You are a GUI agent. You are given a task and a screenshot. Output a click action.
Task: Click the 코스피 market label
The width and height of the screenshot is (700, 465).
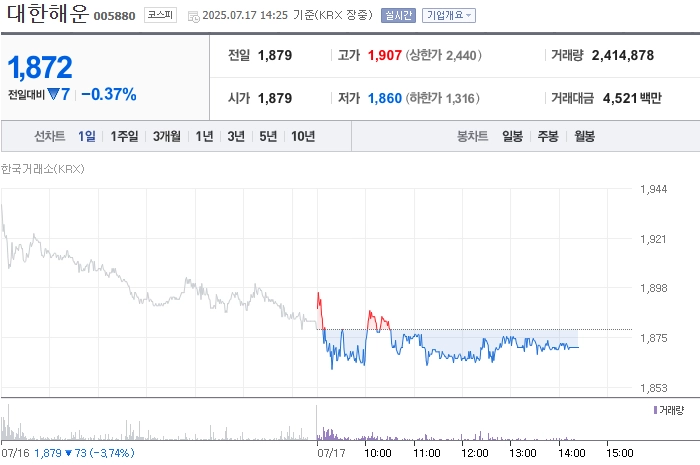pos(160,15)
